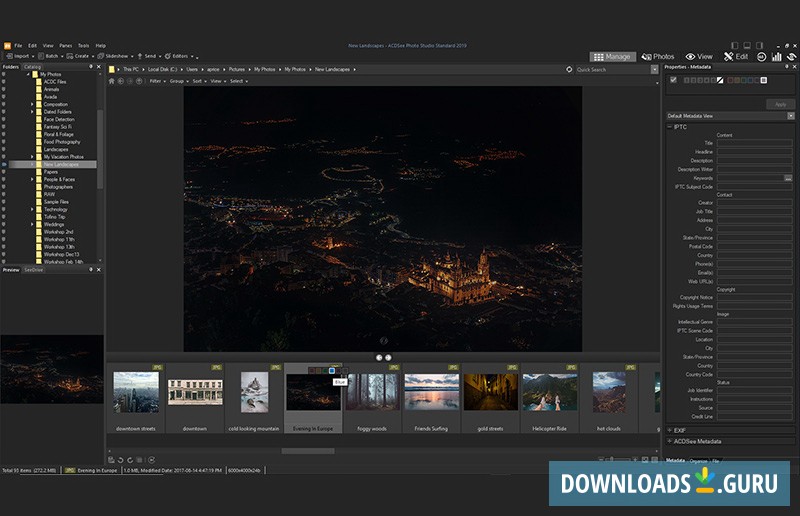800x516 pixels.
Task: Select the blue color label on thumbnail
Action: [x=332, y=370]
